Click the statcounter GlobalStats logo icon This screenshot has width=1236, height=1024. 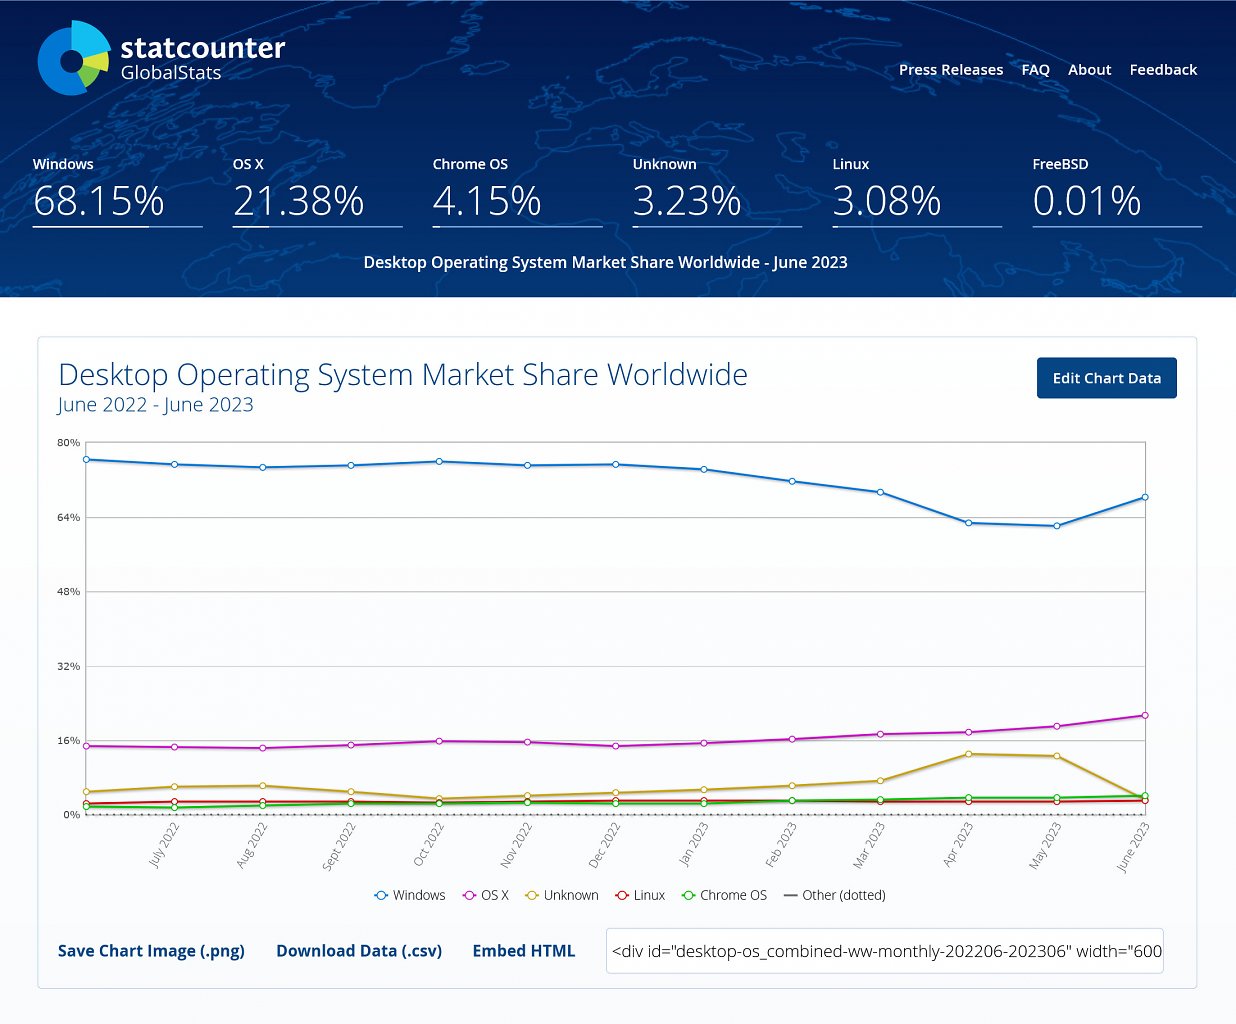click(x=74, y=58)
